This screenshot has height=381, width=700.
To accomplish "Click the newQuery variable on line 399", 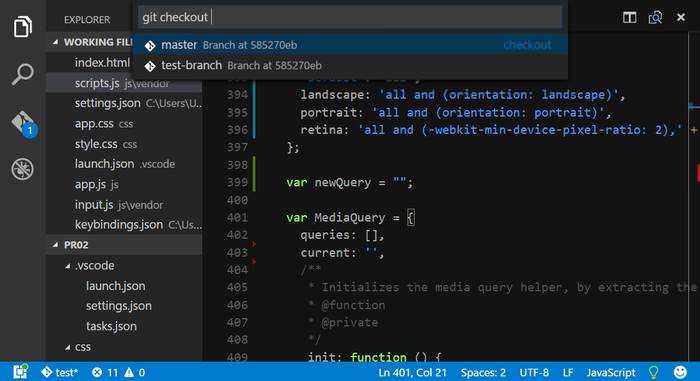I will [342, 183].
